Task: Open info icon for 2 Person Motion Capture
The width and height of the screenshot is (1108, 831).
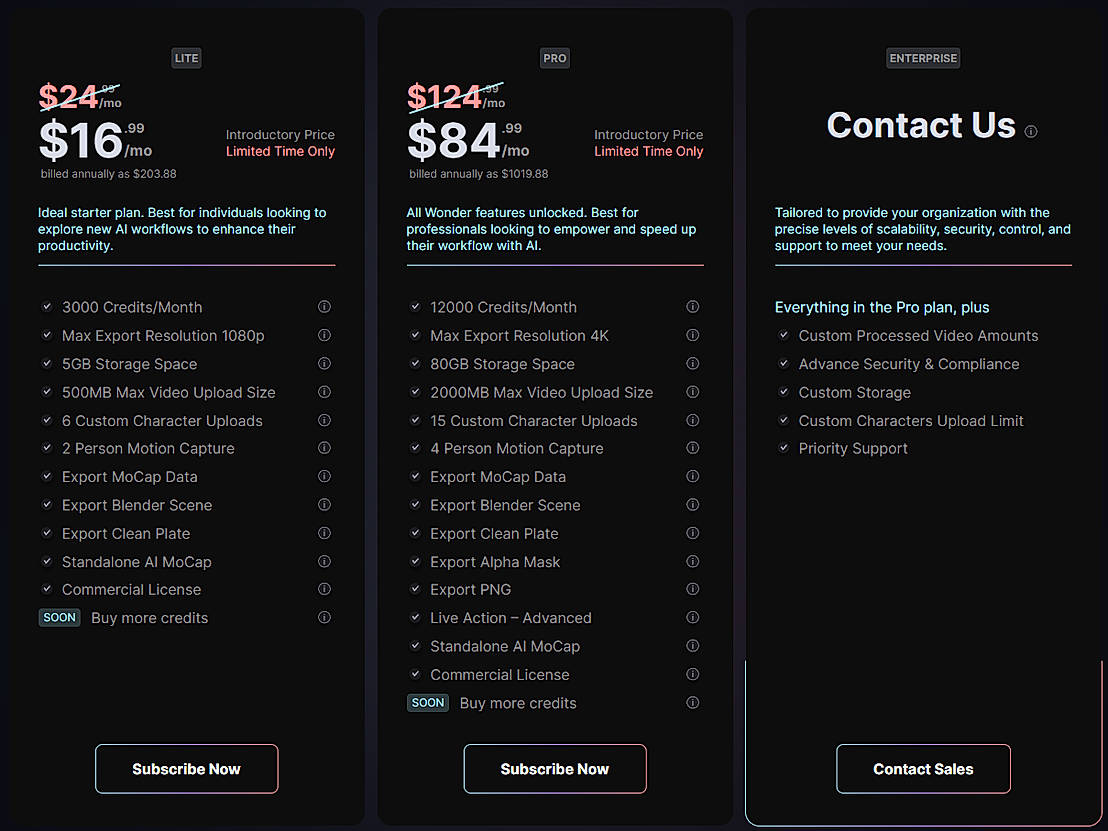Action: [324, 448]
